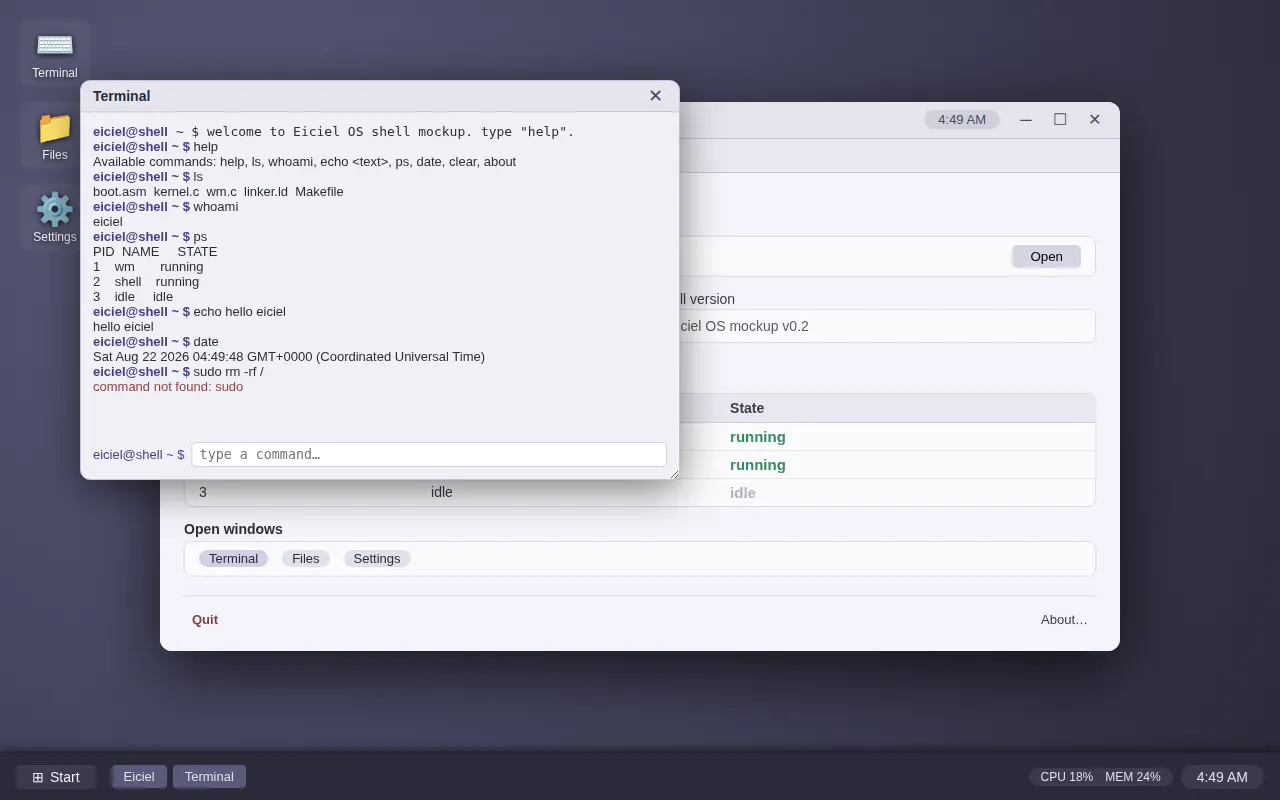Screen dimensions: 1280x800
Task: Select the Files chip under Open windows
Action: point(306,559)
